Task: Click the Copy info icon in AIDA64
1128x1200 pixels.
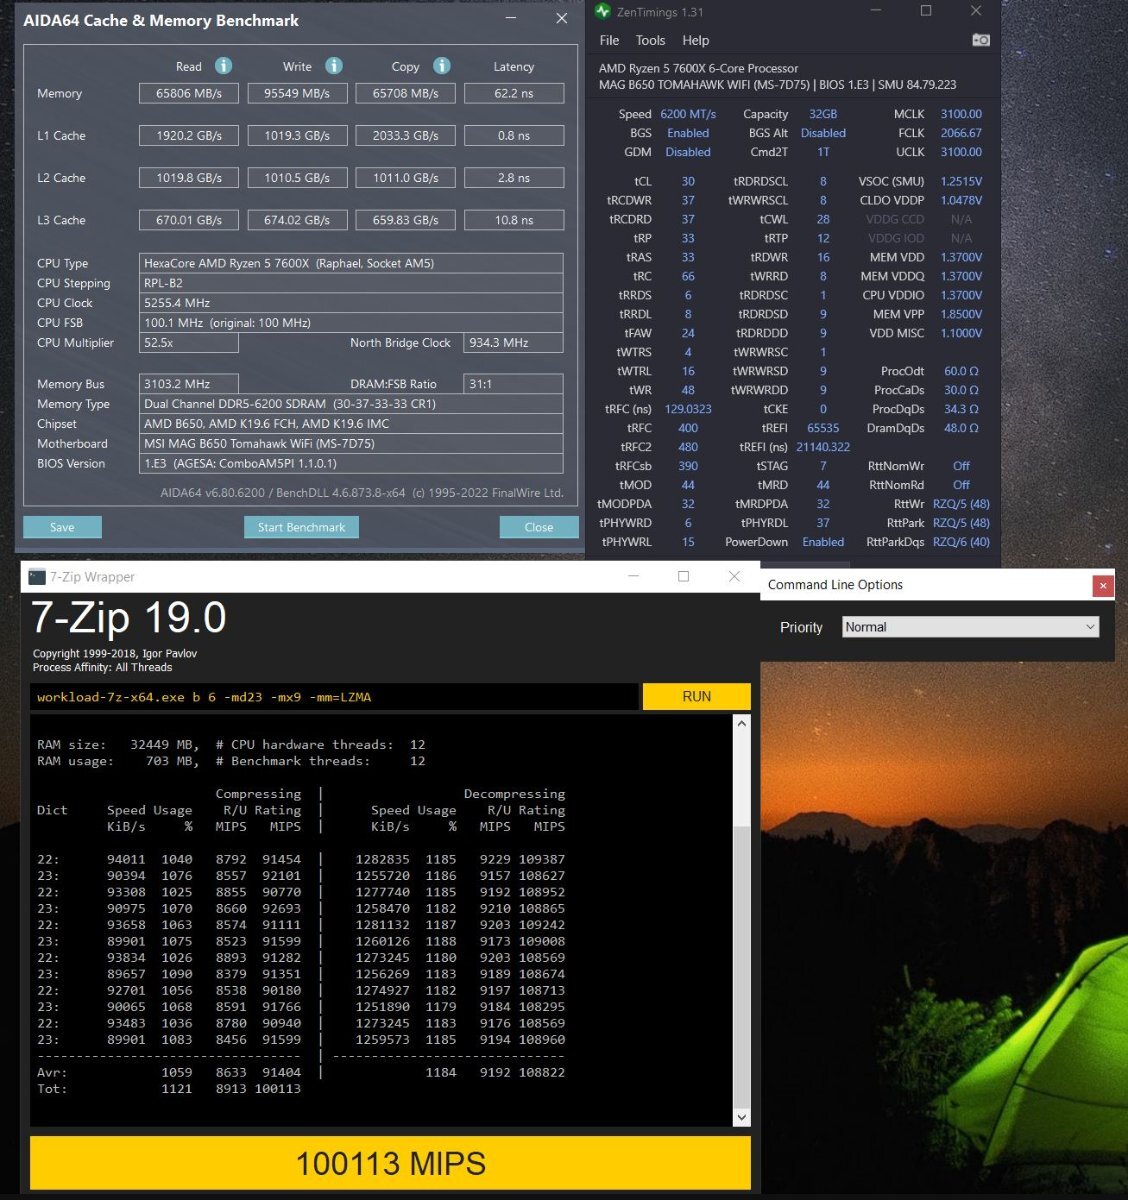Action: [442, 65]
